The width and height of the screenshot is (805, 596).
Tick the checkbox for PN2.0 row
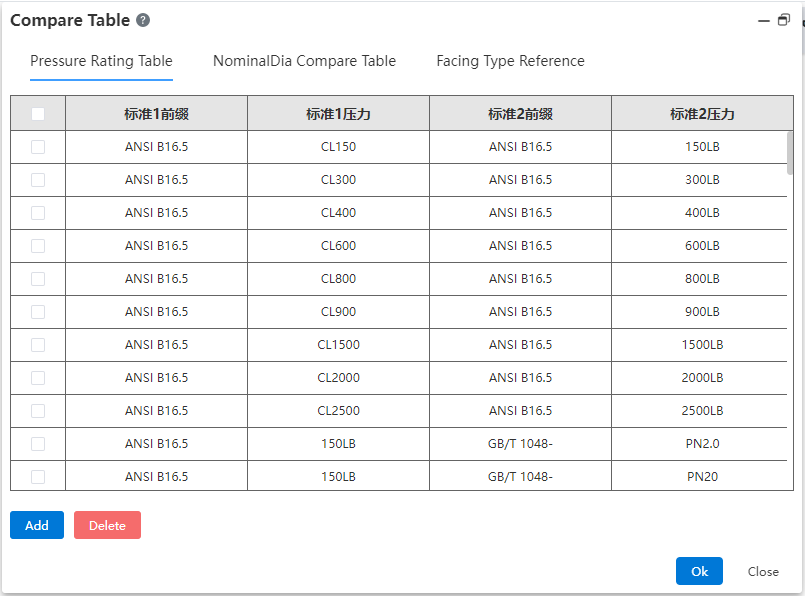tap(38, 444)
